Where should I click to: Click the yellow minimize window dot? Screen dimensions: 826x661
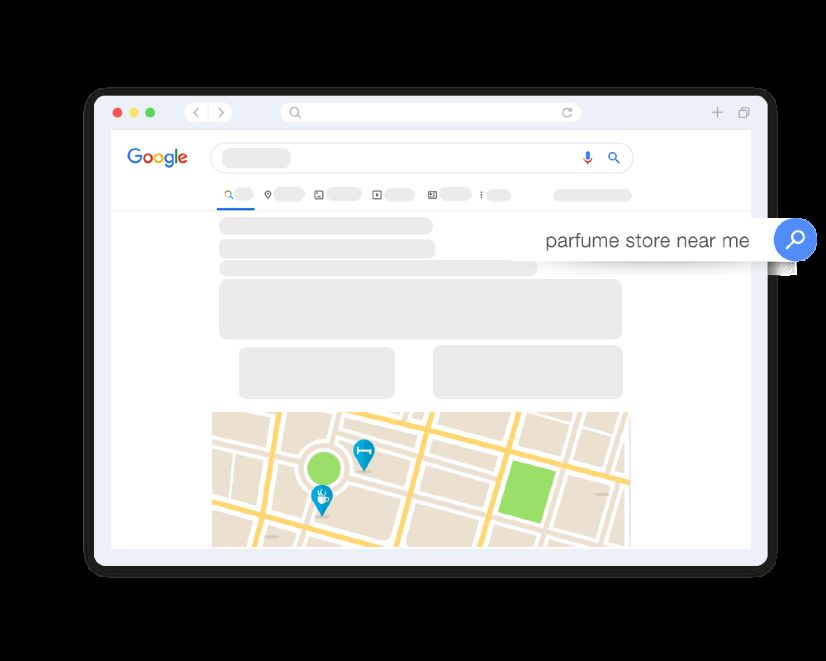[134, 112]
